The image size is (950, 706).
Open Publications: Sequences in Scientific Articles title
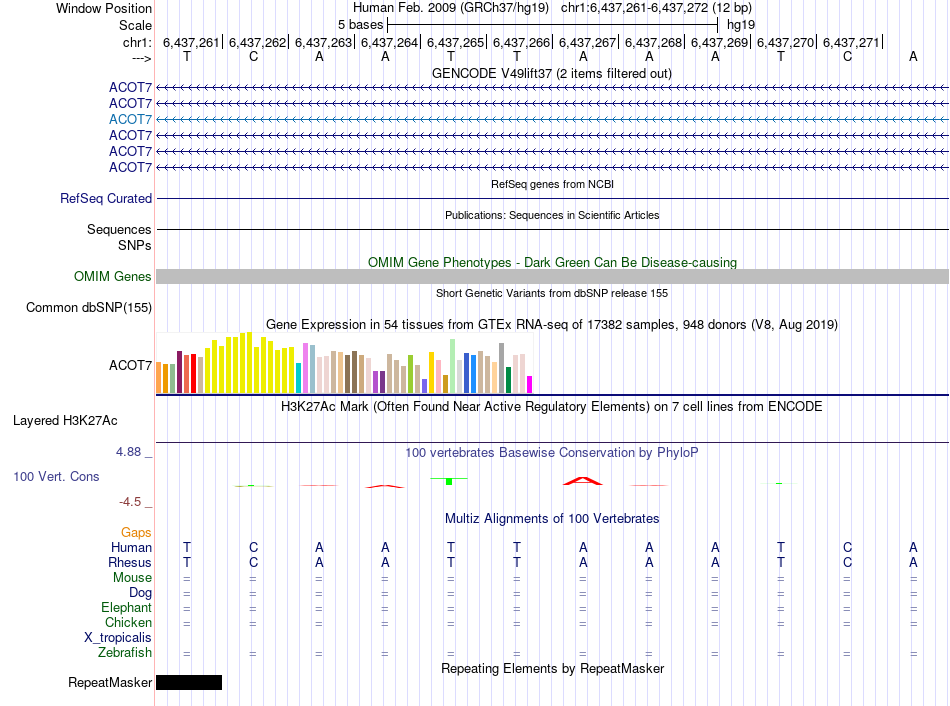click(552, 215)
